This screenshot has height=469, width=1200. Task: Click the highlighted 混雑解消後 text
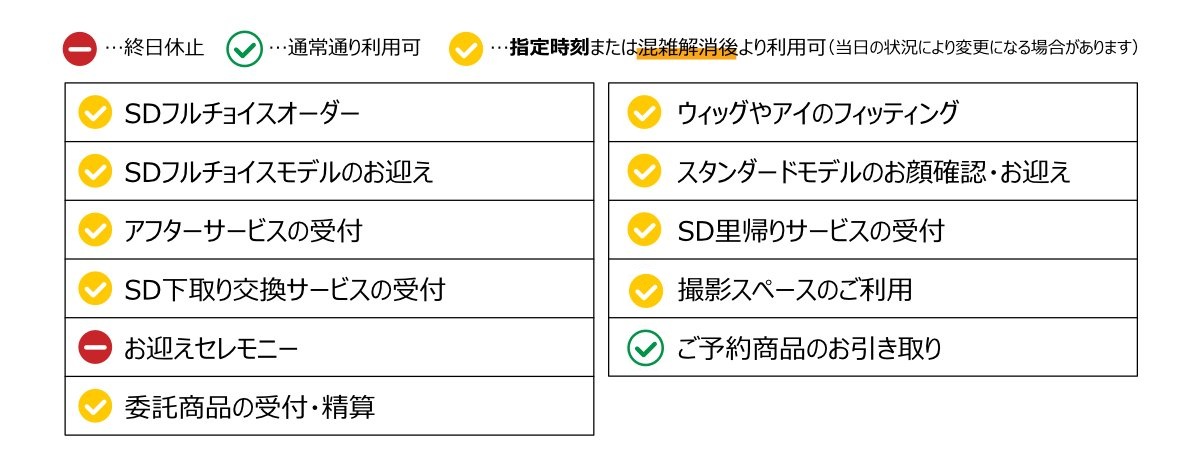tap(686, 48)
